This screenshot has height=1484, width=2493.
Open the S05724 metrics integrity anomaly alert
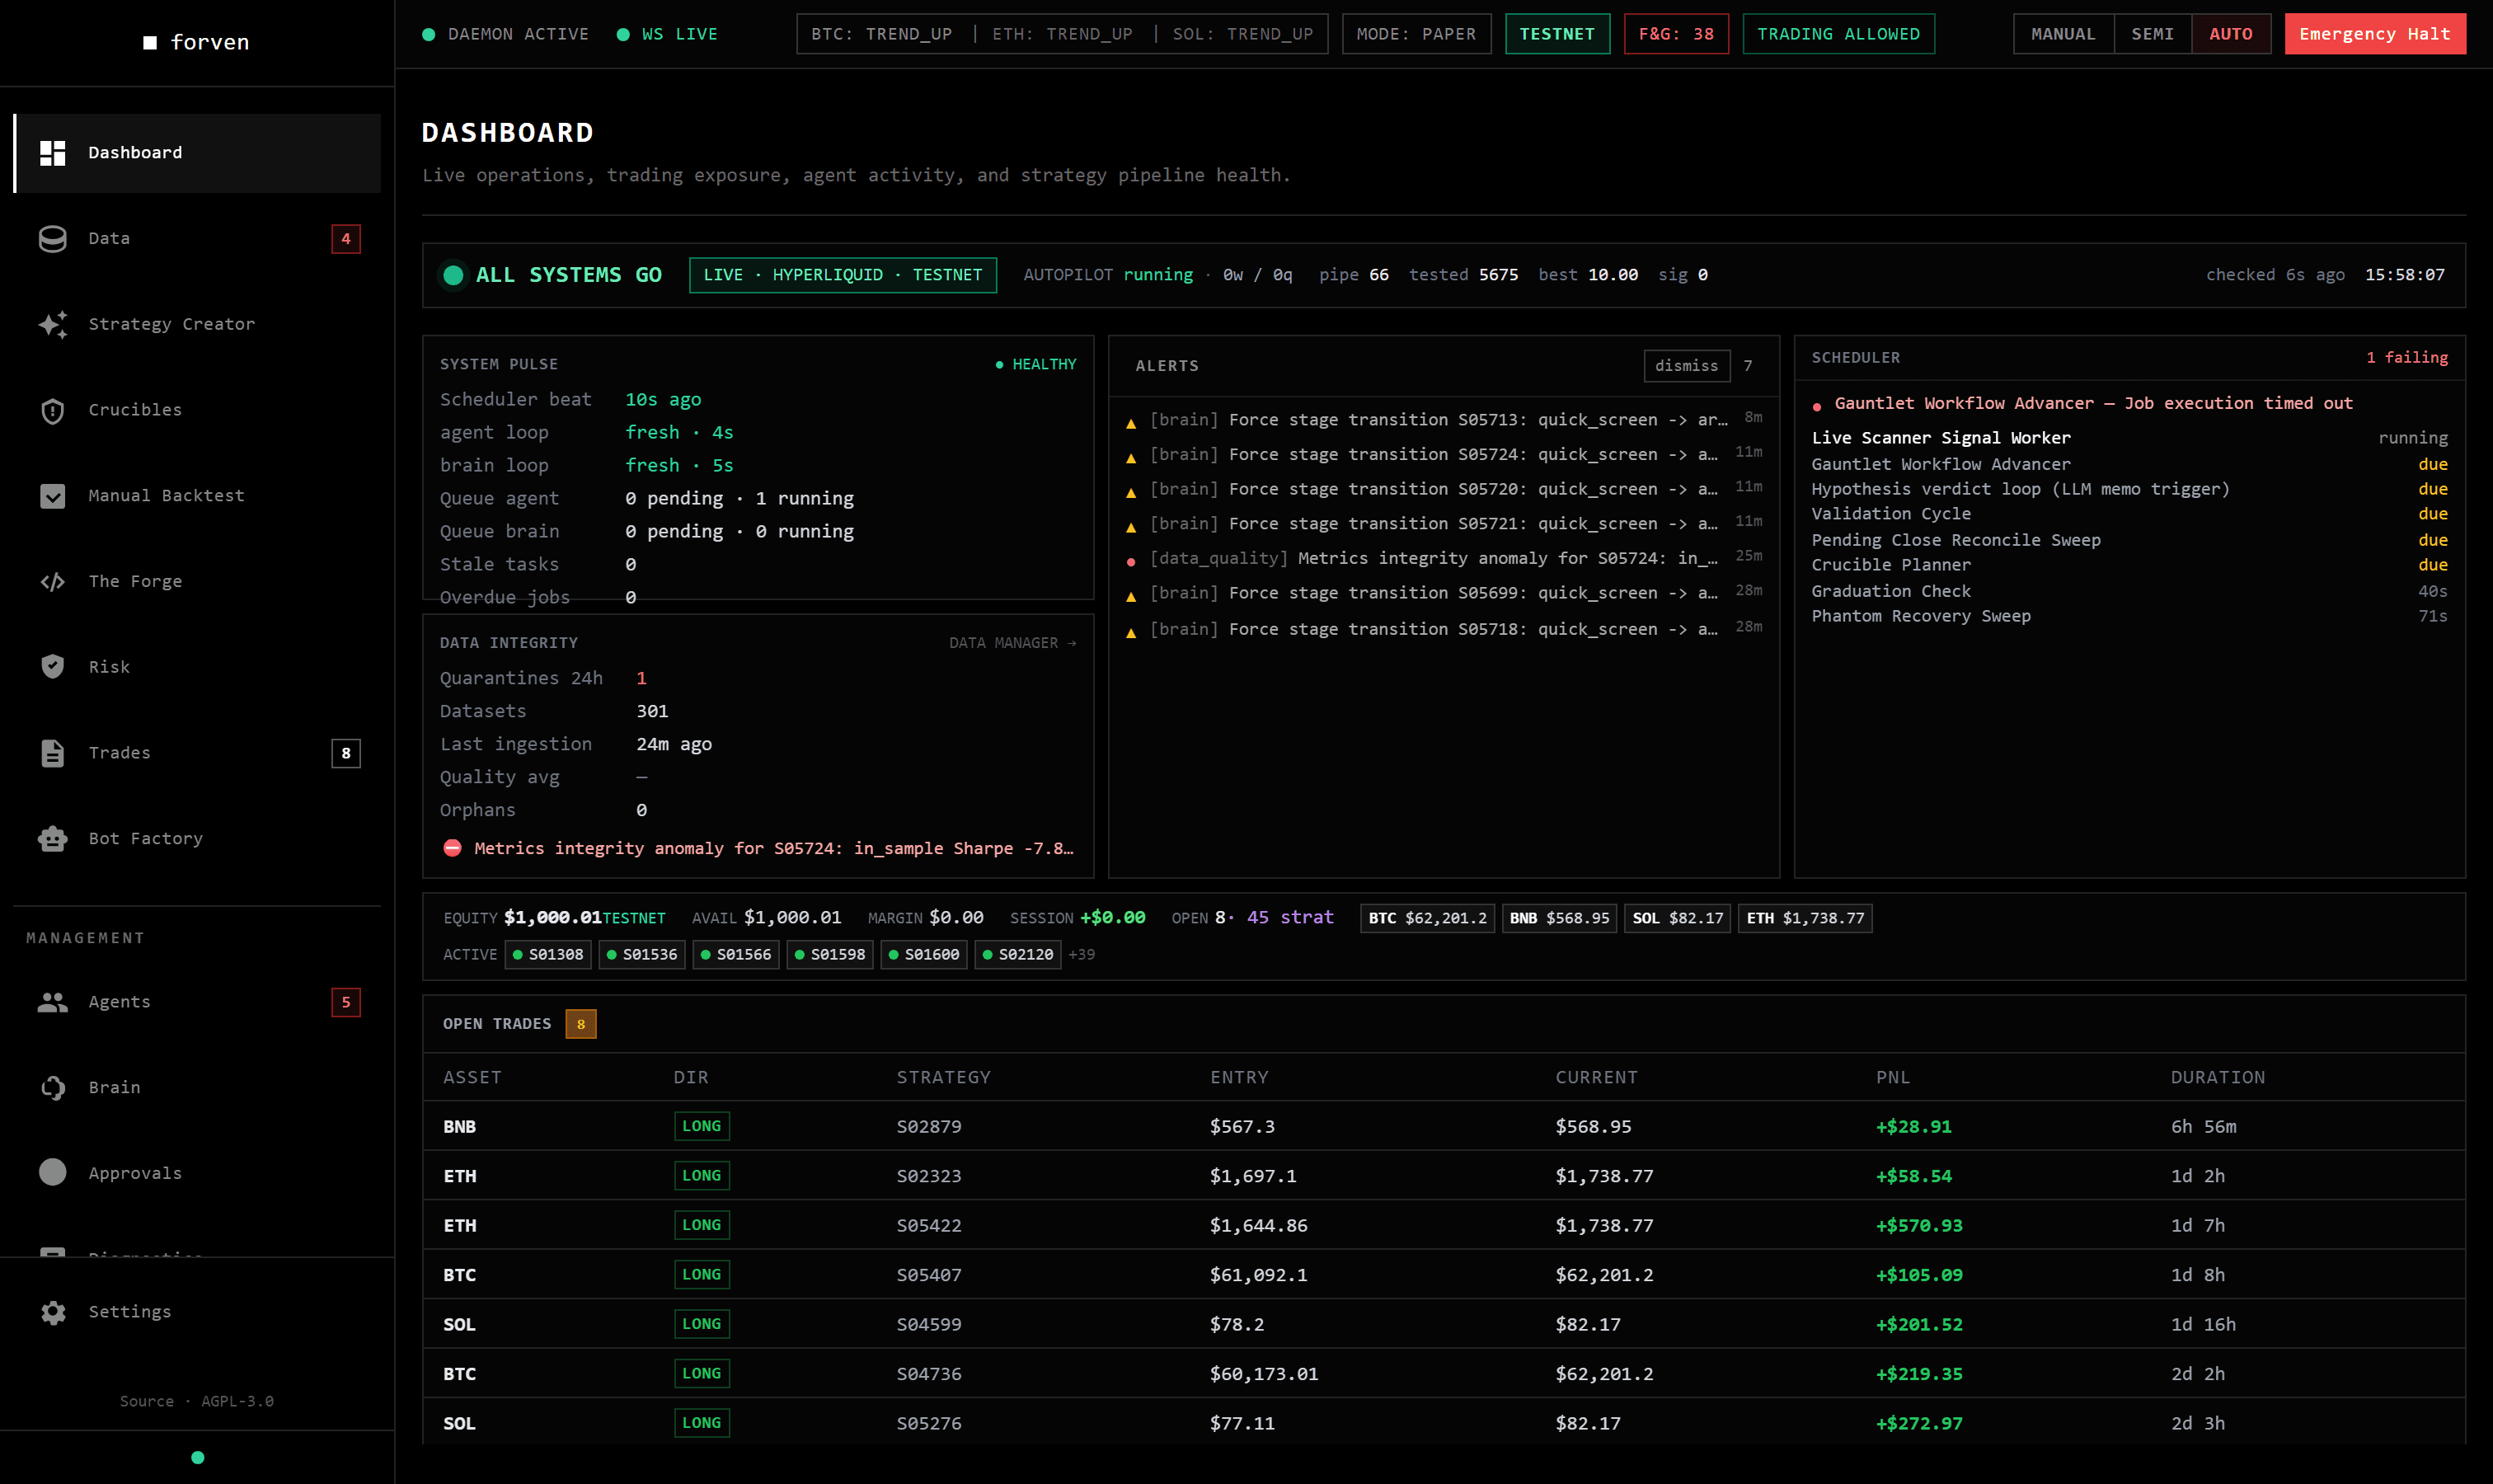pyautogui.click(x=1444, y=559)
